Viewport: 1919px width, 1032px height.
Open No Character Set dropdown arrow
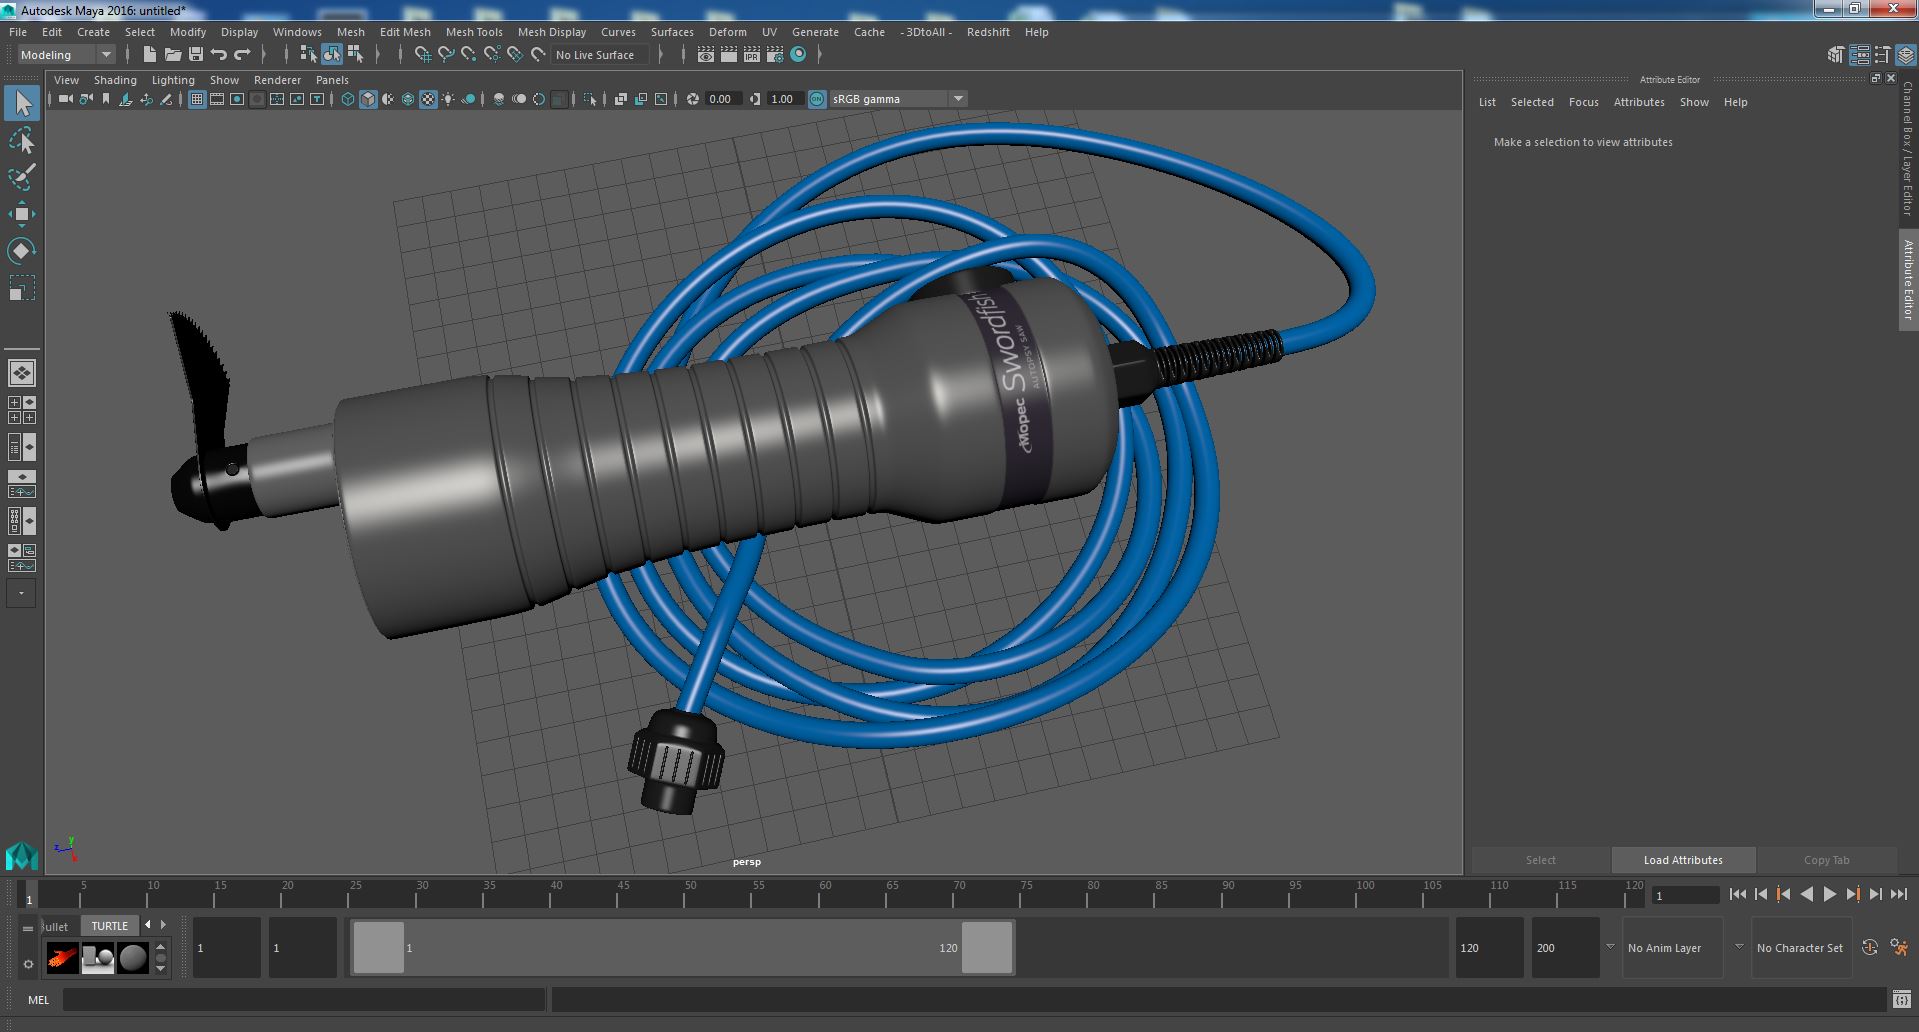tap(1739, 947)
